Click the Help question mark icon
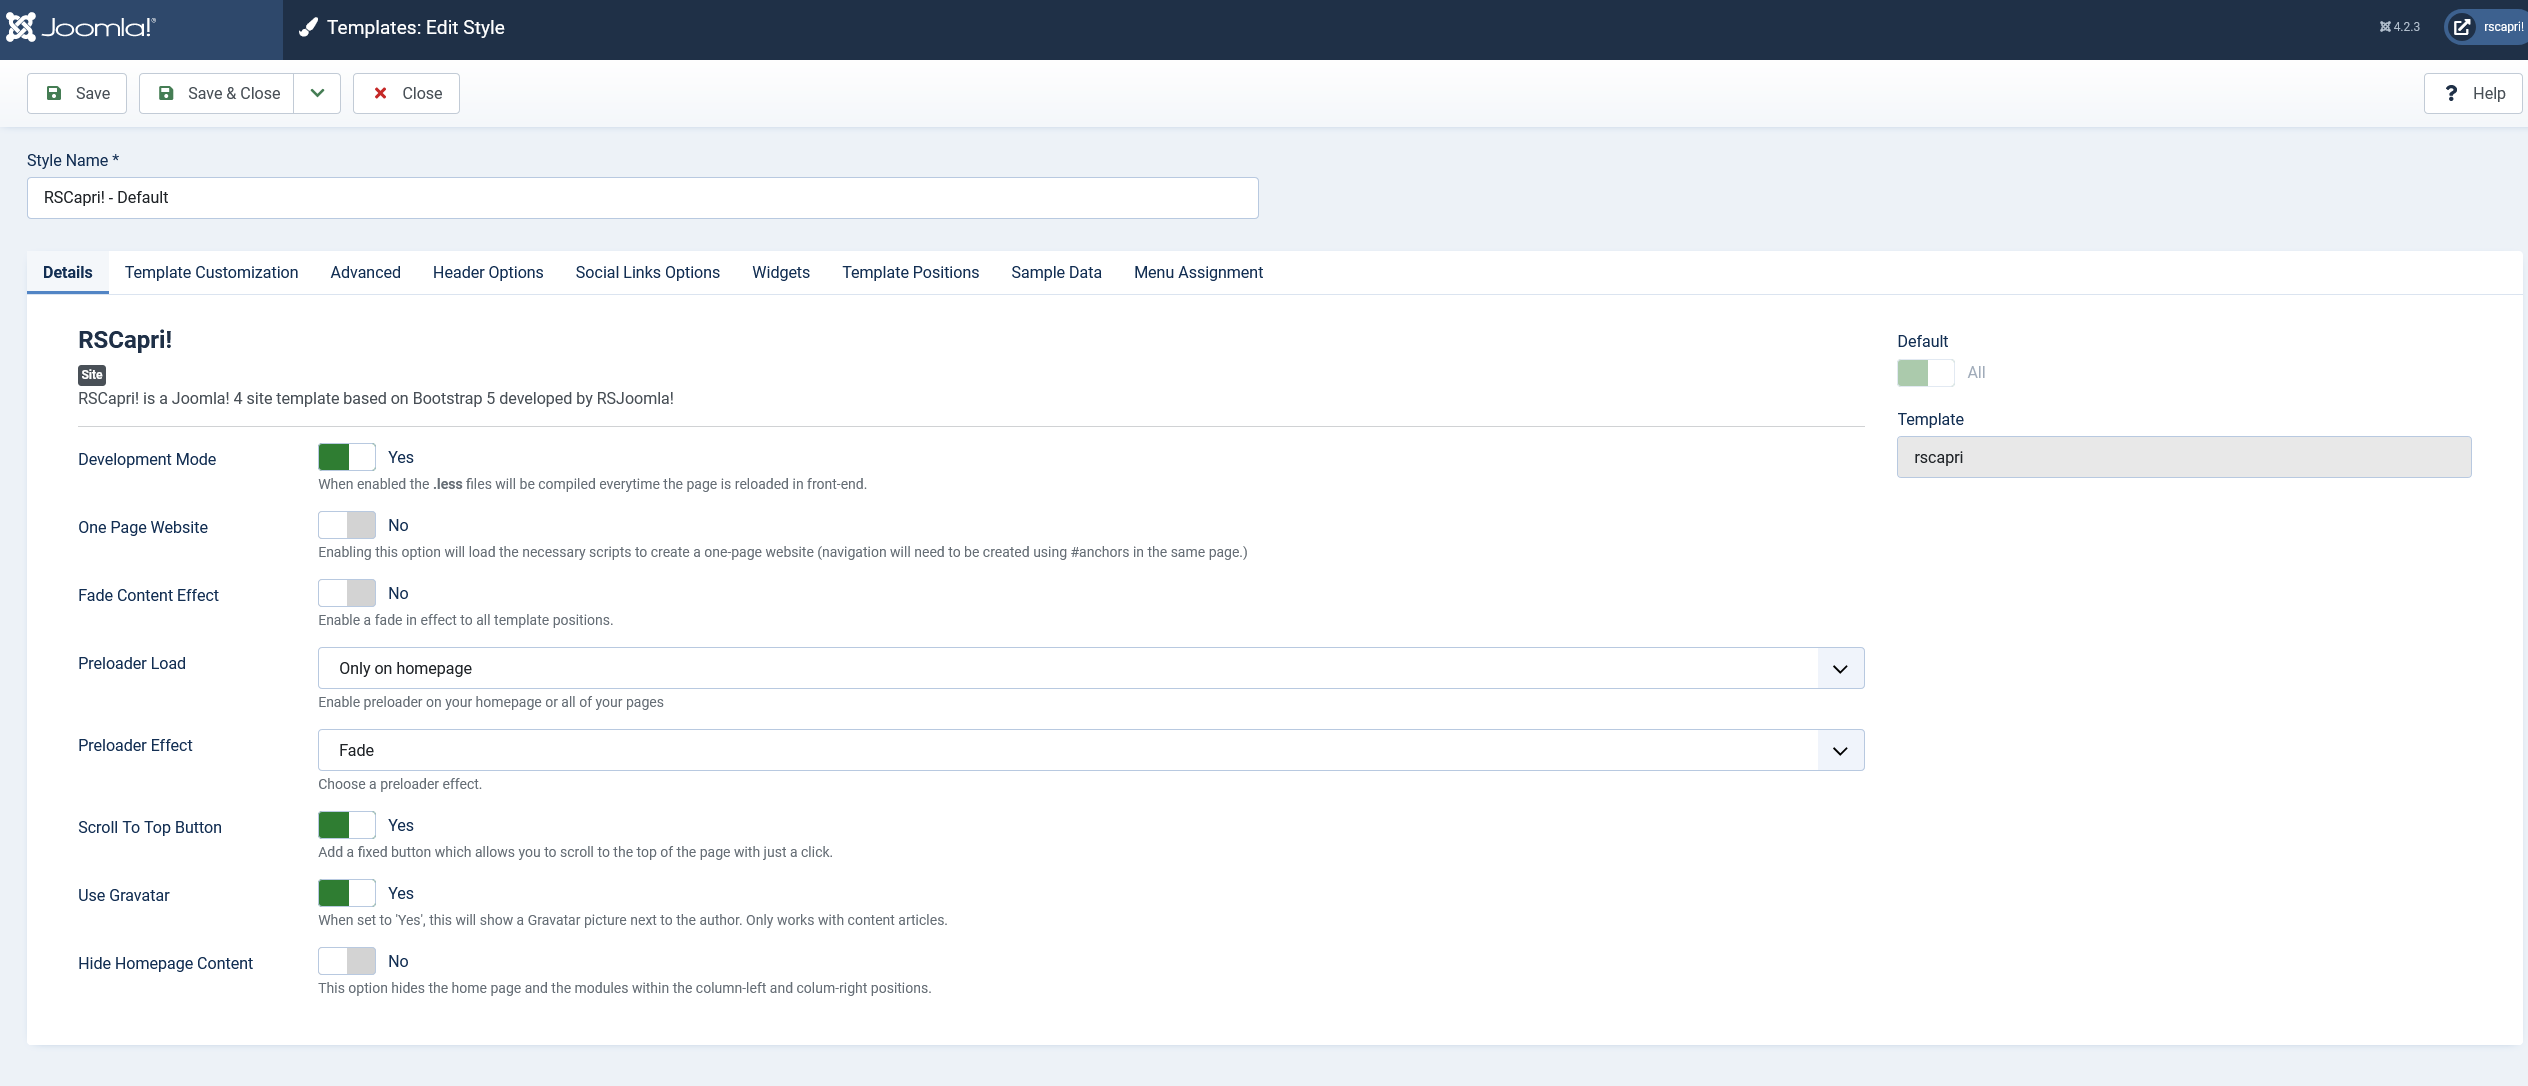 (2451, 93)
